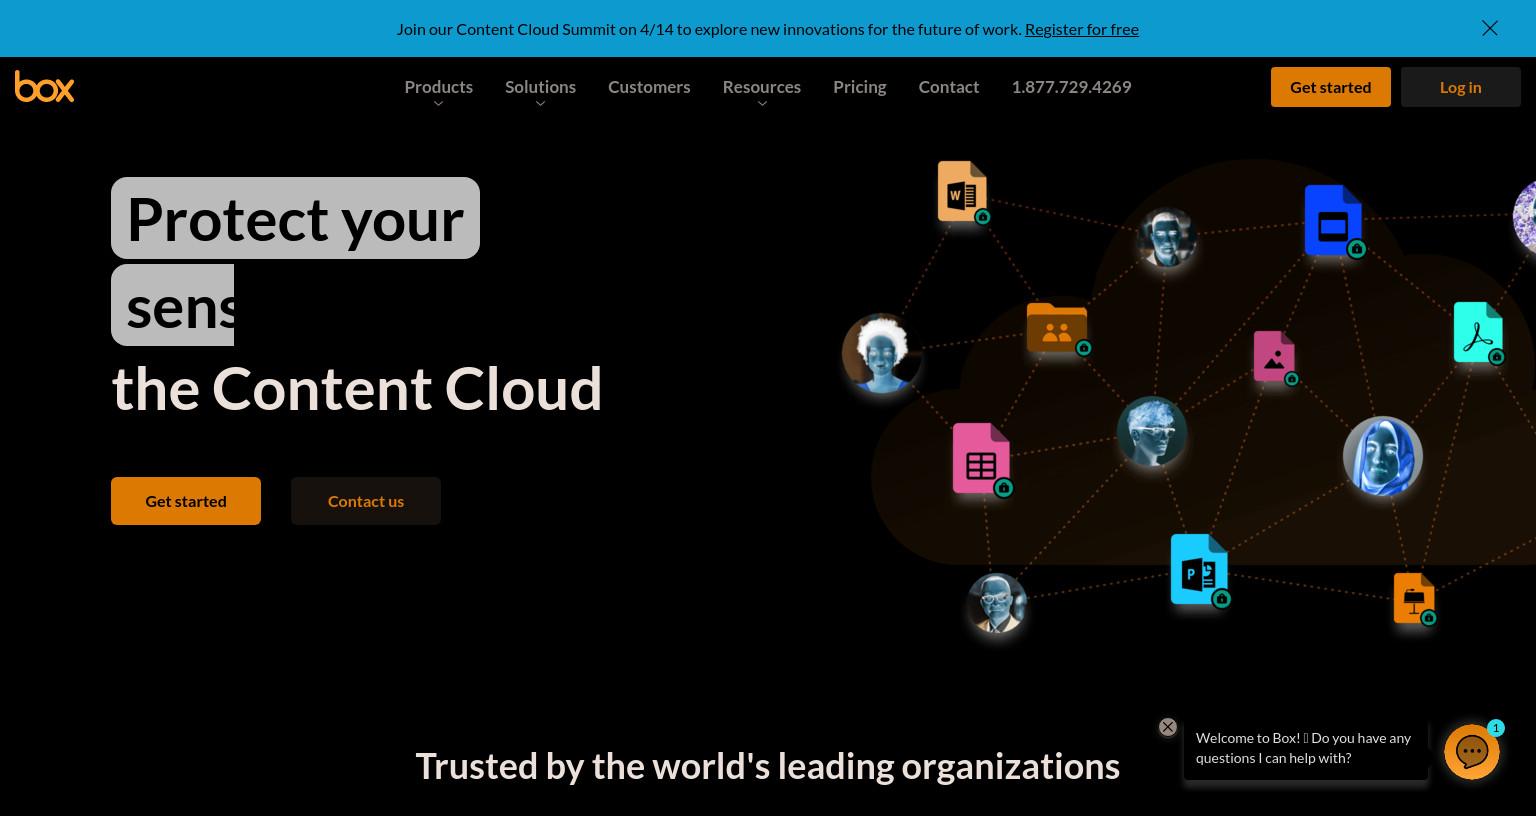This screenshot has height=816, width=1536.
Task: Click the "Protect your" headline text
Action: pos(295,218)
